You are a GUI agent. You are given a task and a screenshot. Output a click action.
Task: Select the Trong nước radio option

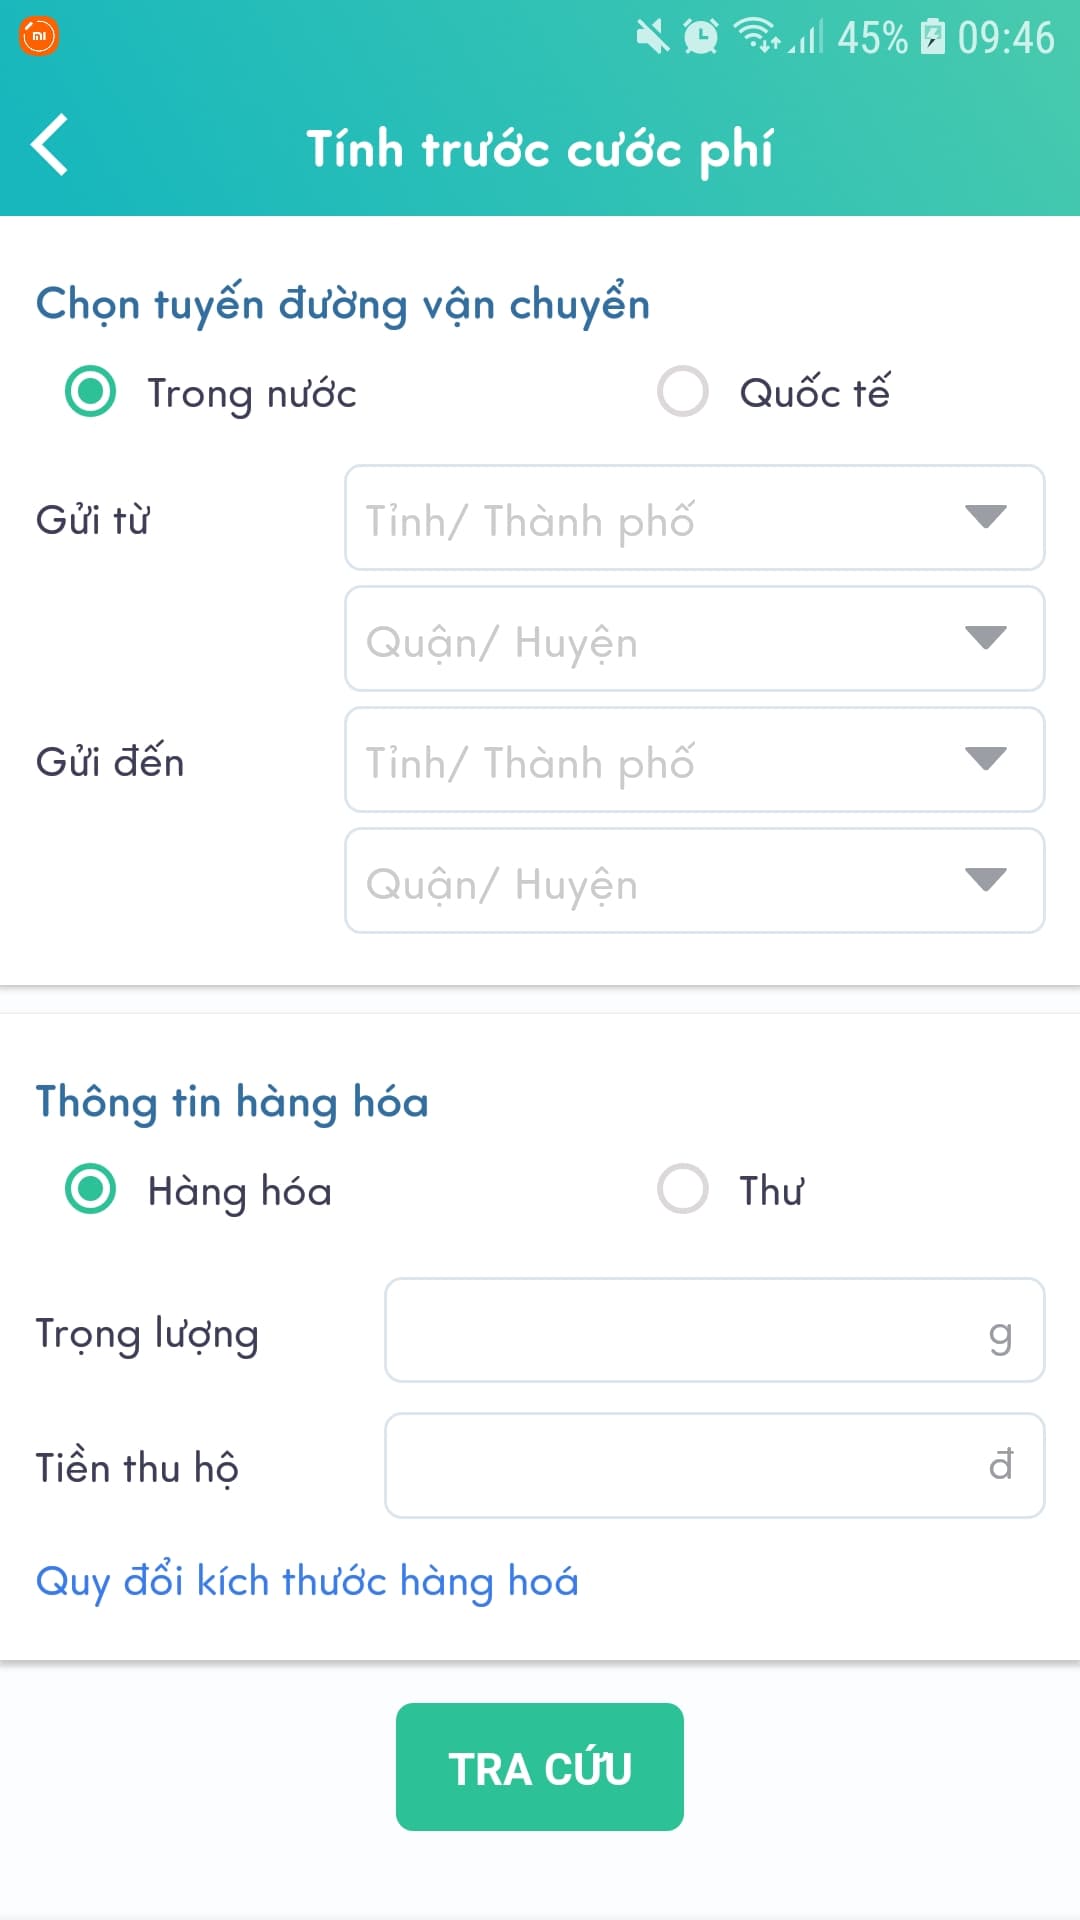tap(91, 391)
